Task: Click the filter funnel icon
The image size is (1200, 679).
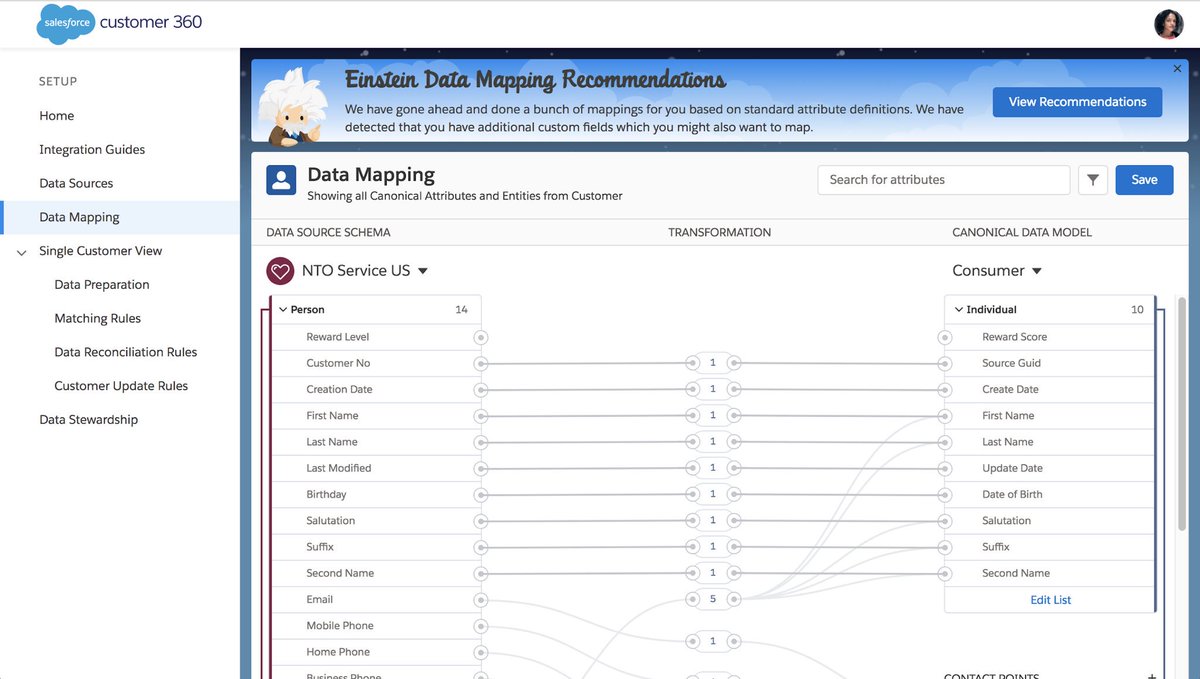Action: [1093, 180]
